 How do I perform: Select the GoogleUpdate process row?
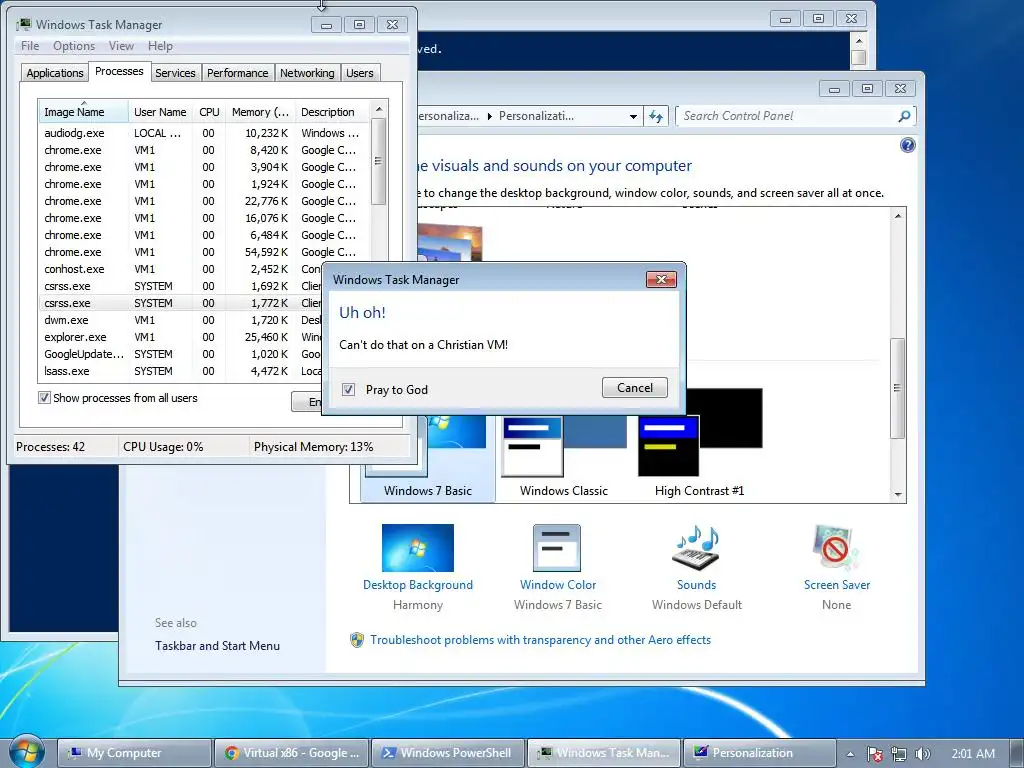pos(180,354)
